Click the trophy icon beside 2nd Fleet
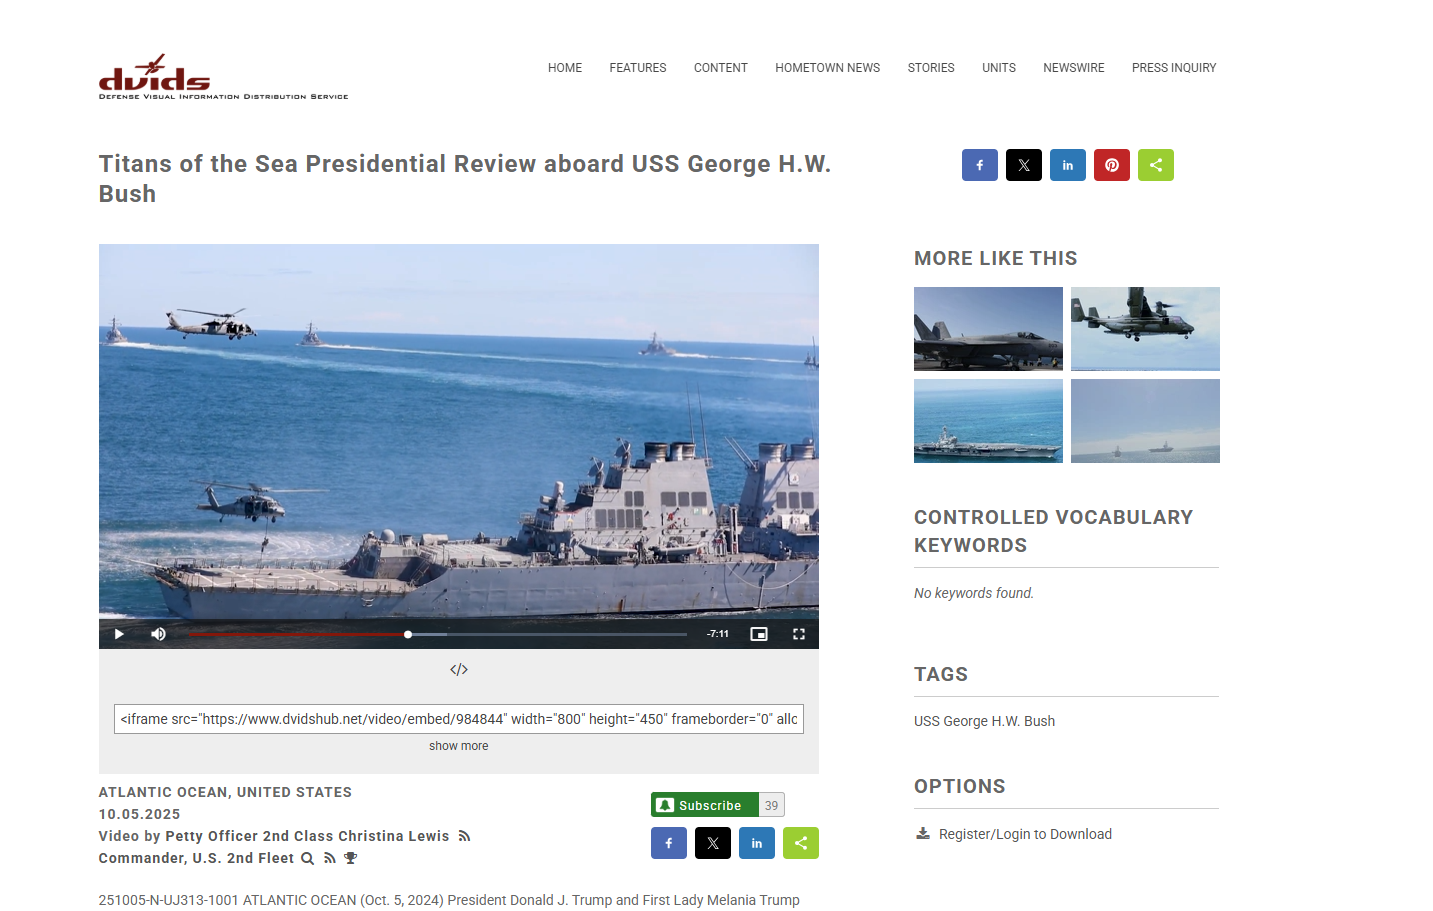Viewport: 1433px width, 911px height. 350,858
